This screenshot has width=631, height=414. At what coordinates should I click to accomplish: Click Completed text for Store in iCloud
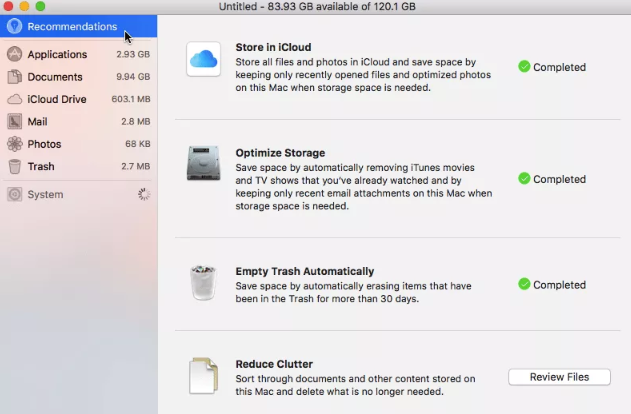click(x=559, y=67)
